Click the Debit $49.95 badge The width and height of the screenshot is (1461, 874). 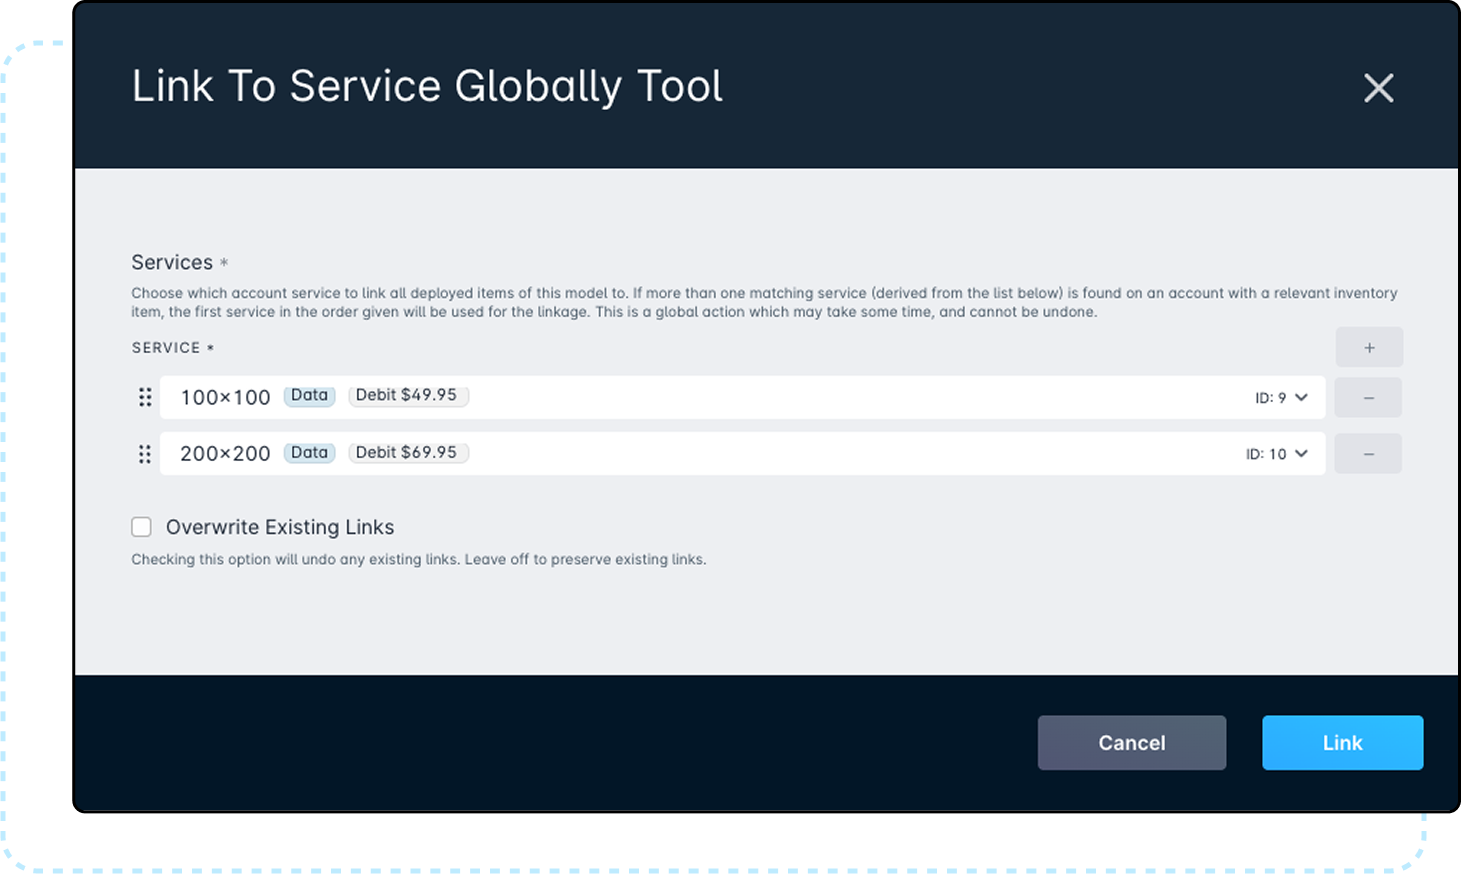click(408, 395)
